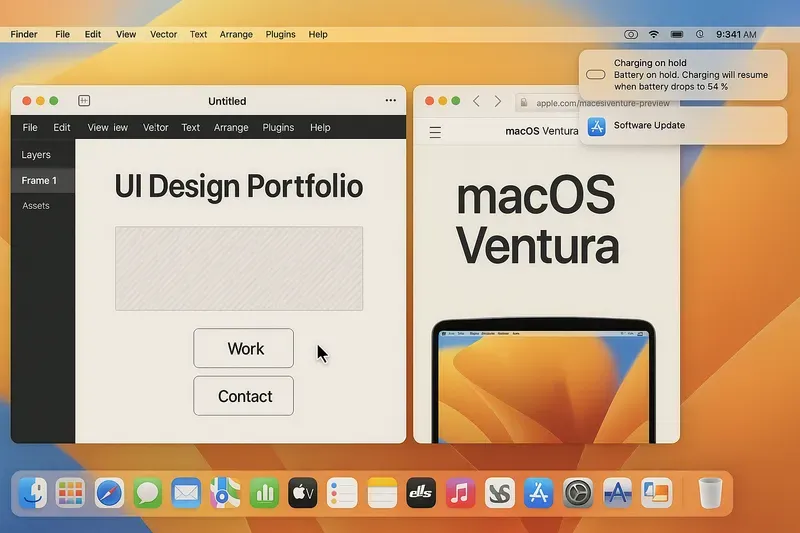
Task: Open Text in the dark in-window menu bar
Action: click(191, 128)
